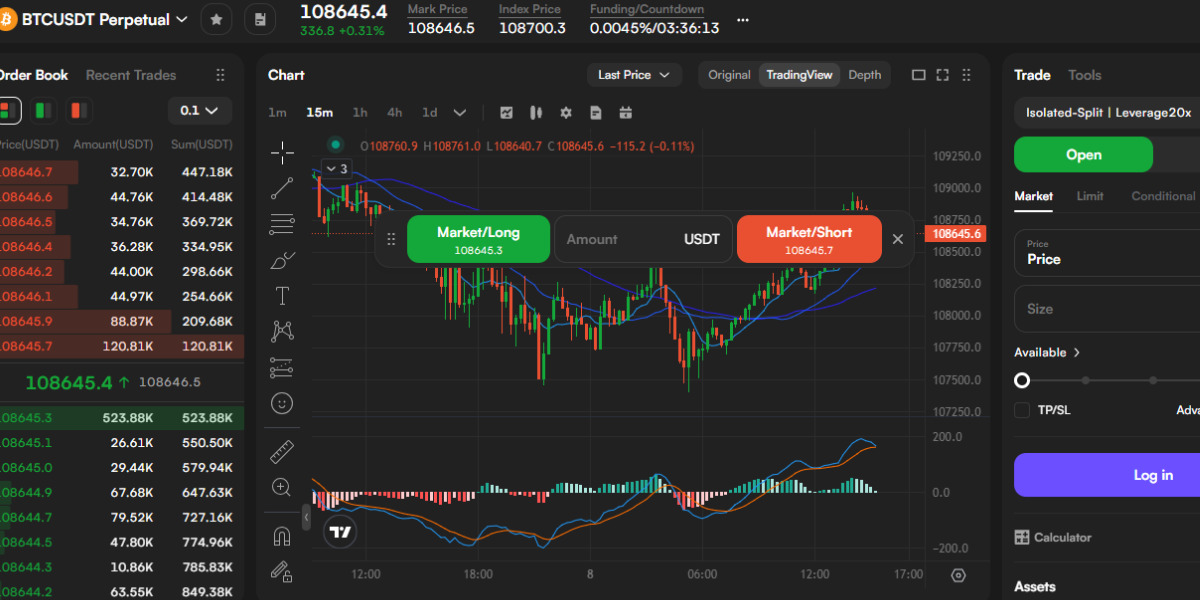Select the trend line drawing tool
Viewport: 1200px width, 600px height.
(x=282, y=188)
